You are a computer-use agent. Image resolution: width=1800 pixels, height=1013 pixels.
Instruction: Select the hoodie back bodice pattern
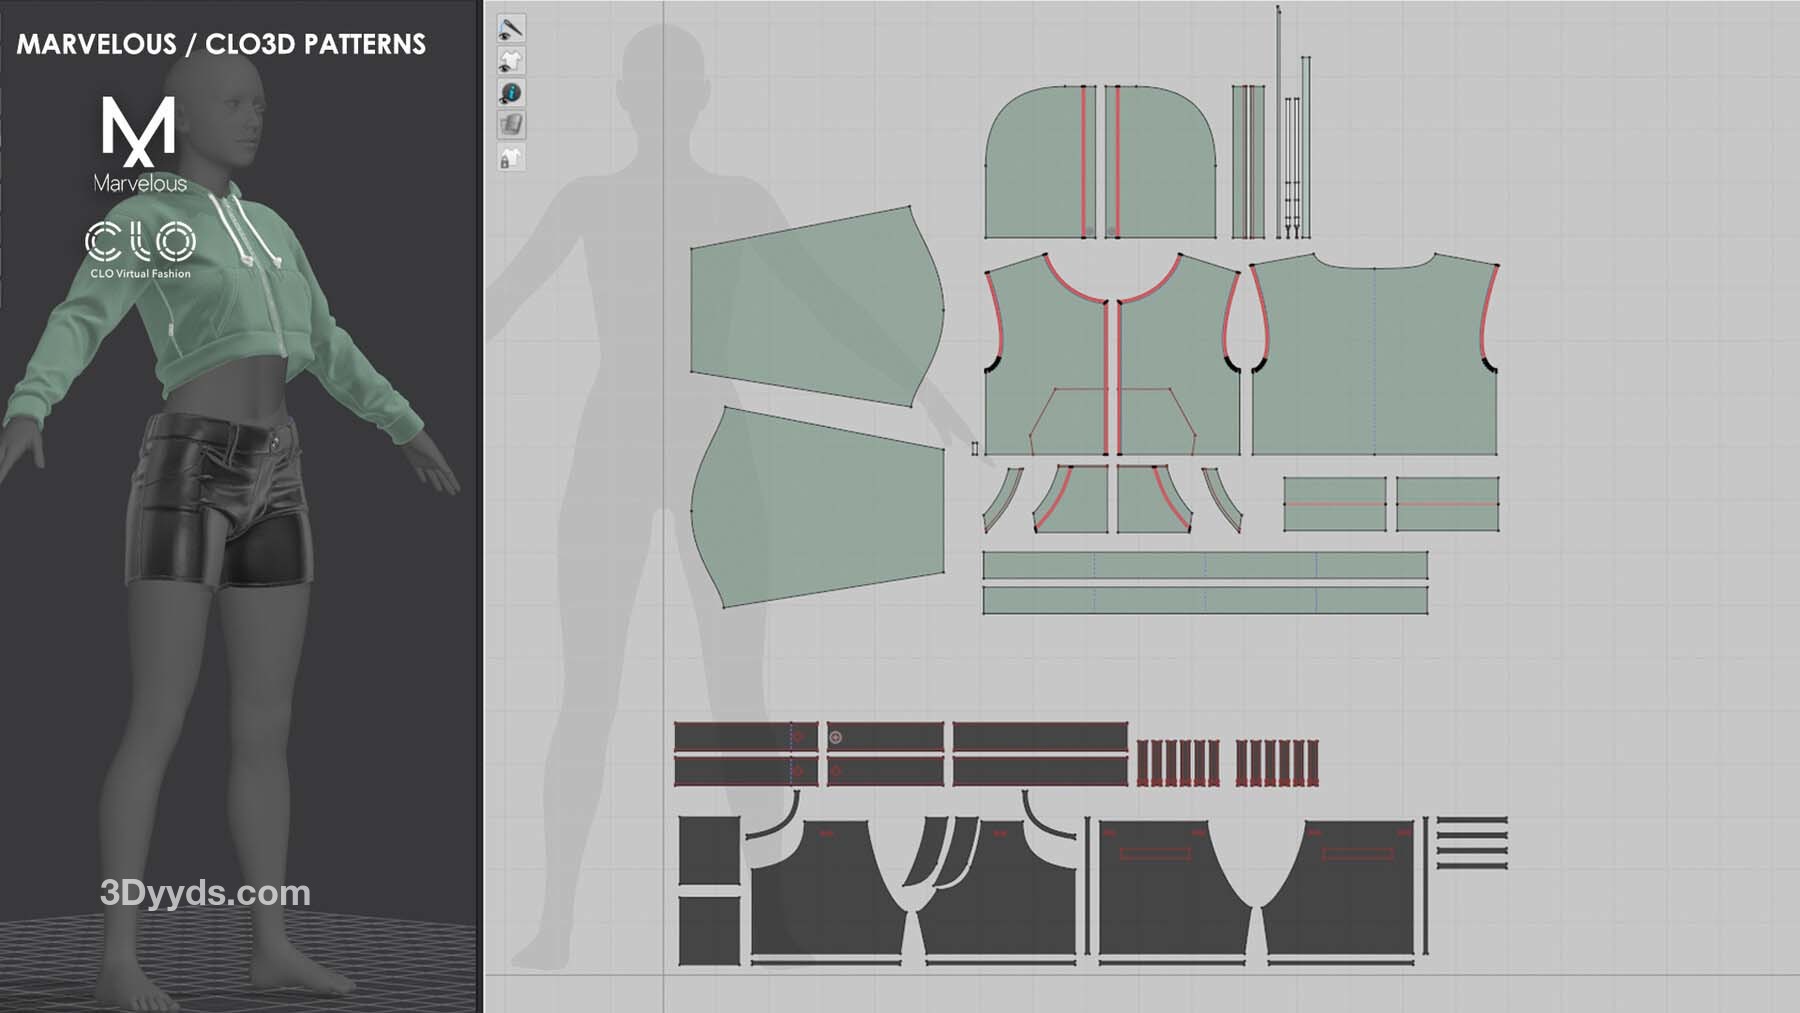1373,360
